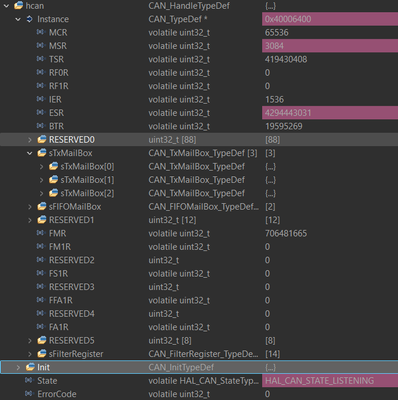
Task: Collapse the sTxMailBox array
Action: (30, 153)
